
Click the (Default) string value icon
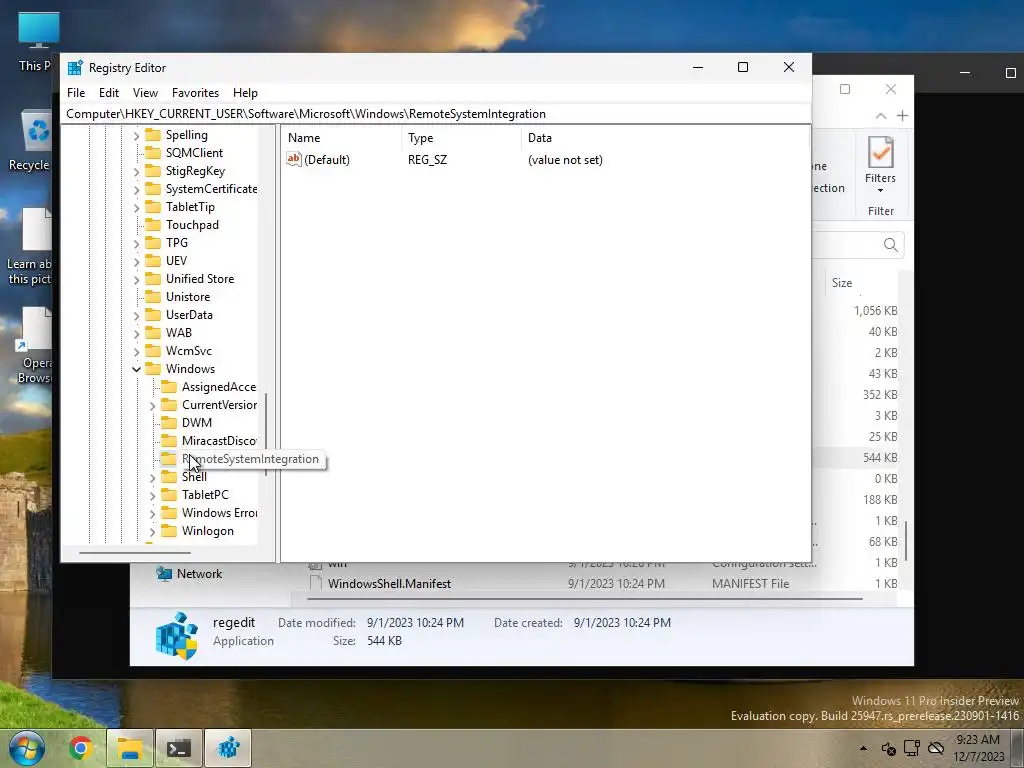point(294,159)
